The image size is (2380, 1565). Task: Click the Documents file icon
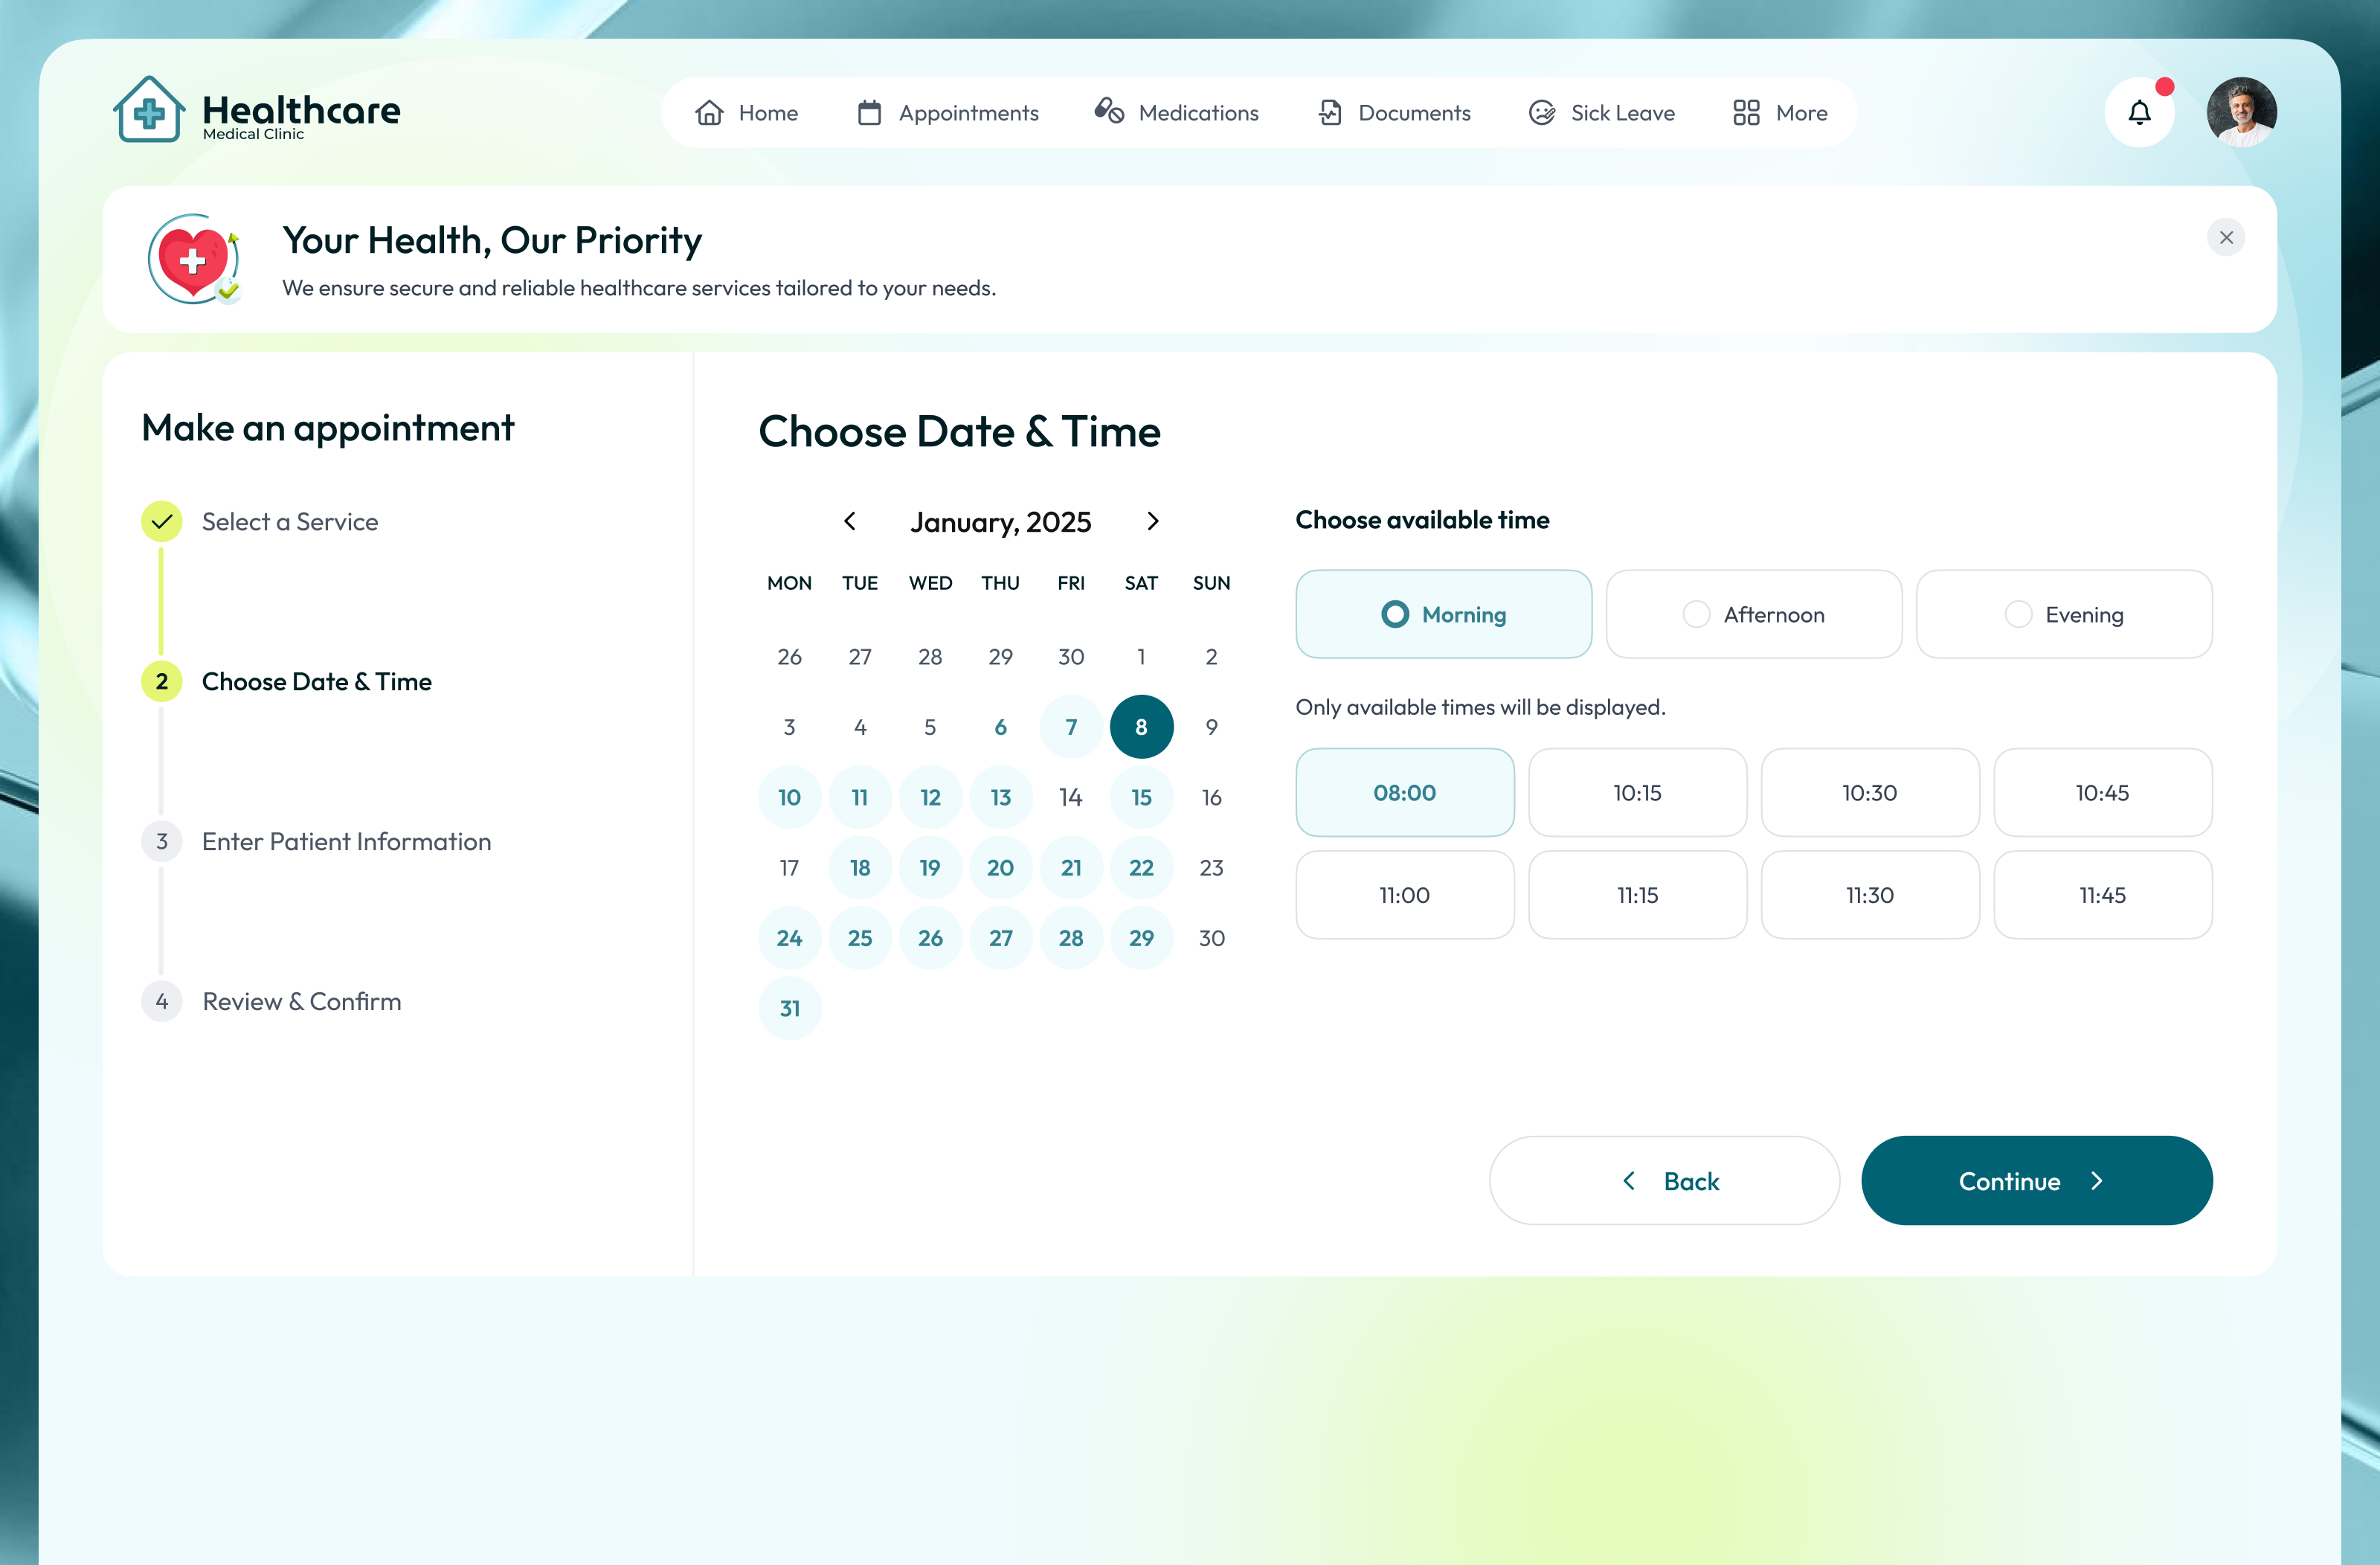coord(1329,112)
